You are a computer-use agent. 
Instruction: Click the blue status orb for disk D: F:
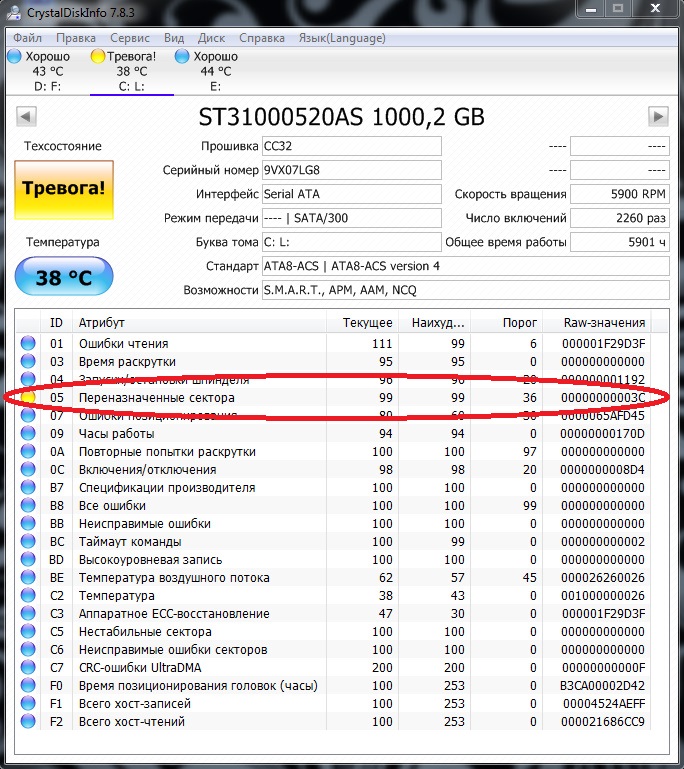(x=15, y=56)
